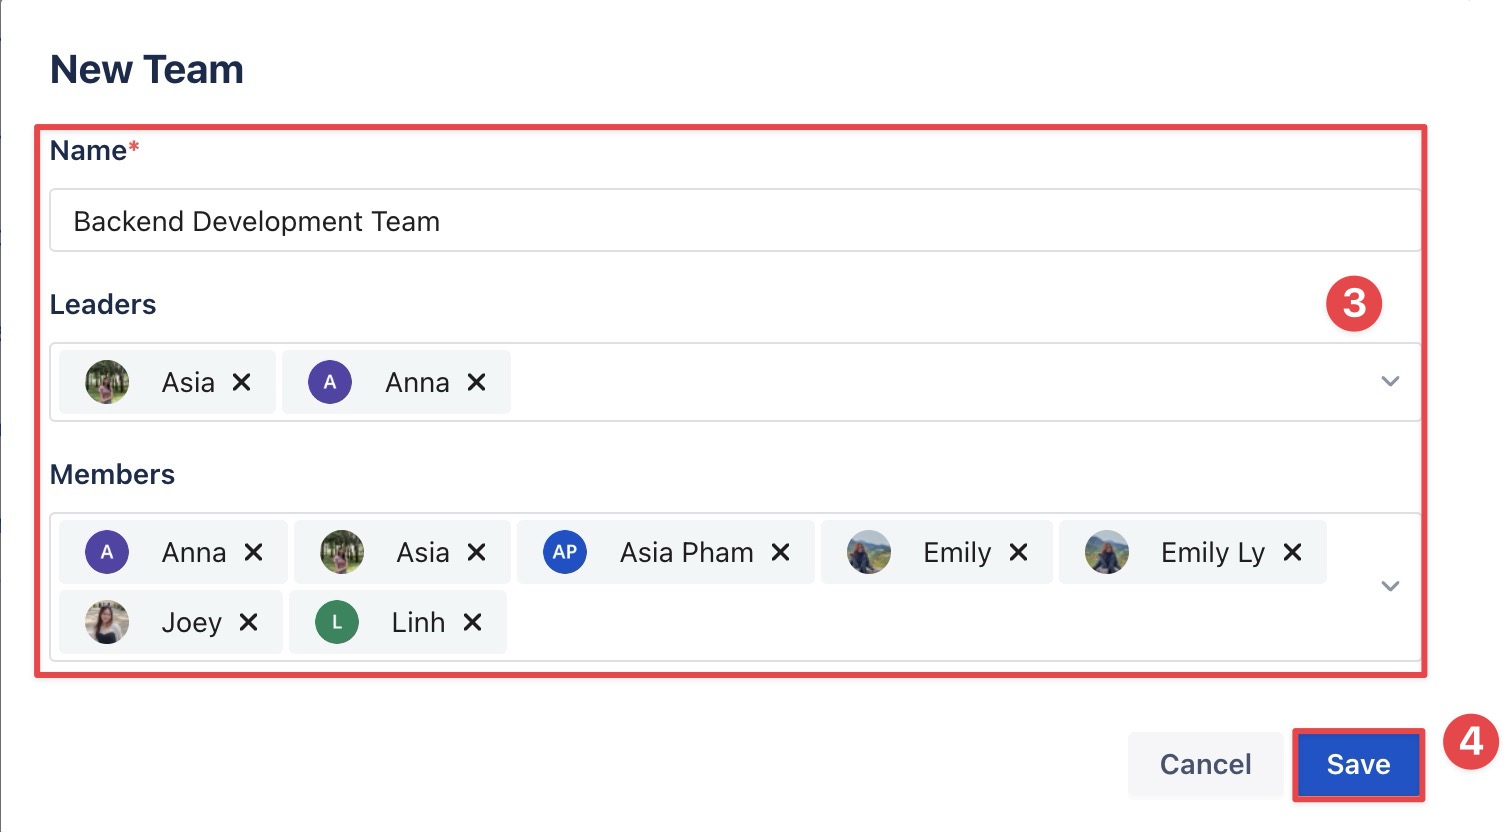Remove Emily Ly from Members
Viewport: 1512px width, 832px height.
[1293, 552]
